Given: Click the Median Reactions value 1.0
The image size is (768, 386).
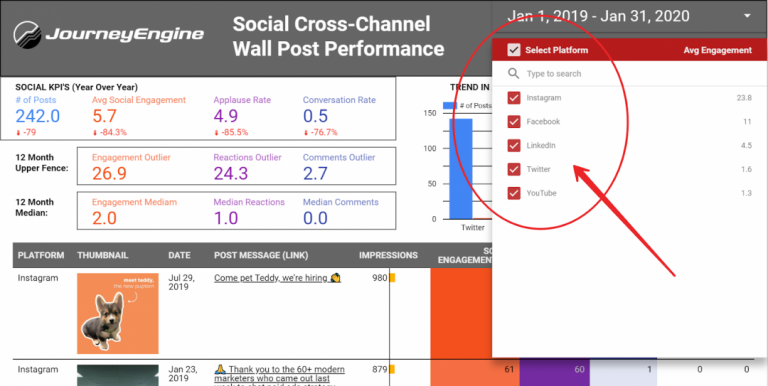Looking at the screenshot, I should [x=226, y=218].
